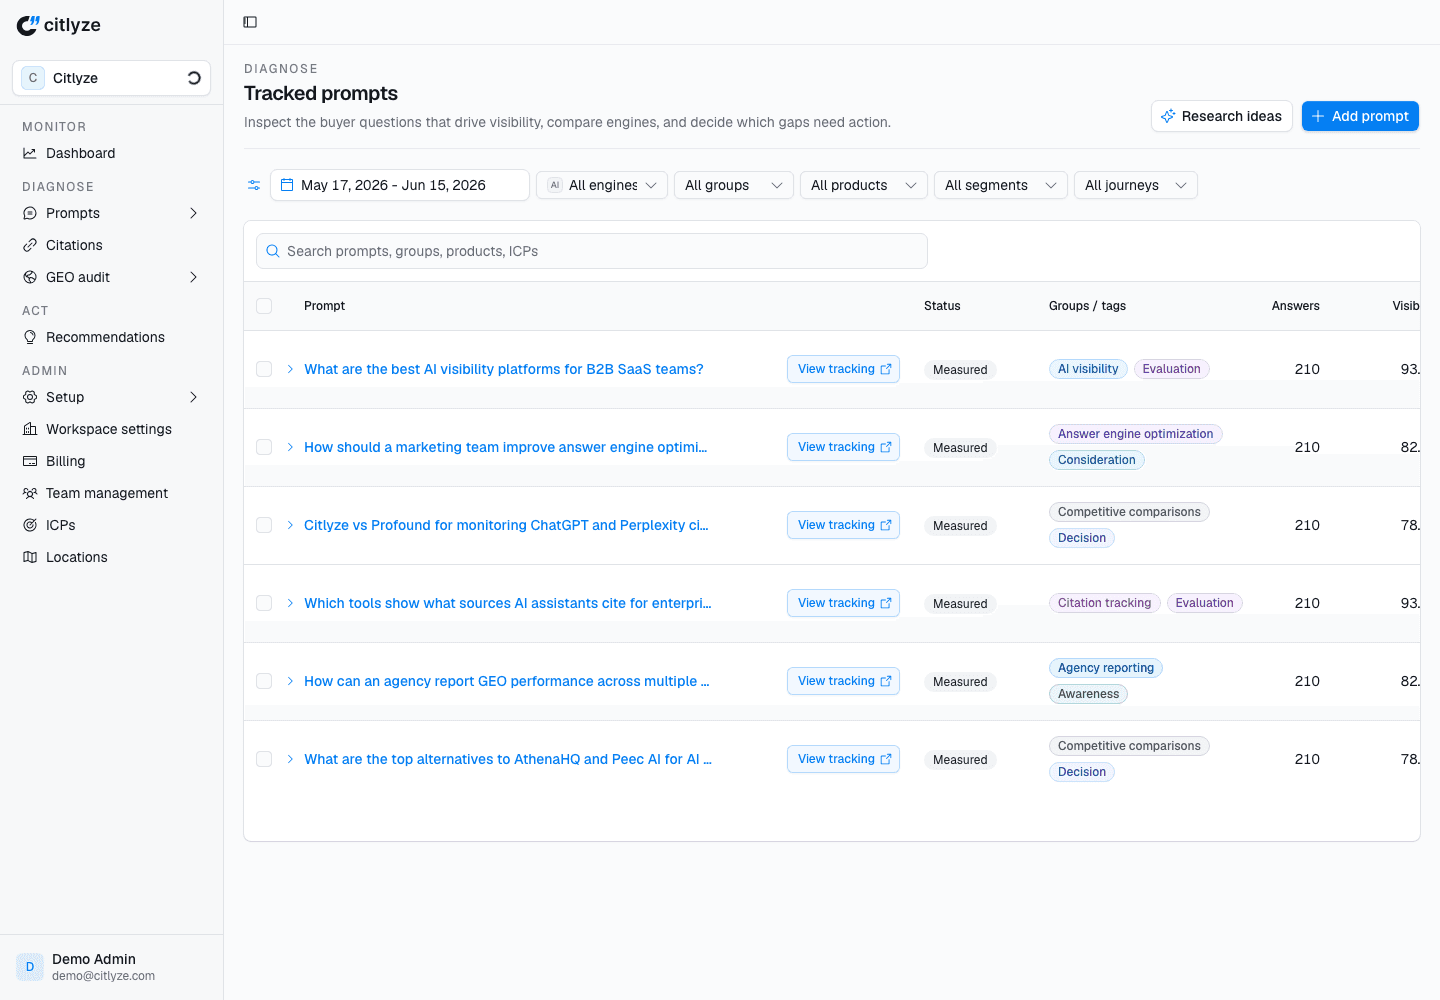This screenshot has width=1440, height=1000.
Task: View tracking for 'best AI visibility platforms'
Action: pyautogui.click(x=843, y=369)
